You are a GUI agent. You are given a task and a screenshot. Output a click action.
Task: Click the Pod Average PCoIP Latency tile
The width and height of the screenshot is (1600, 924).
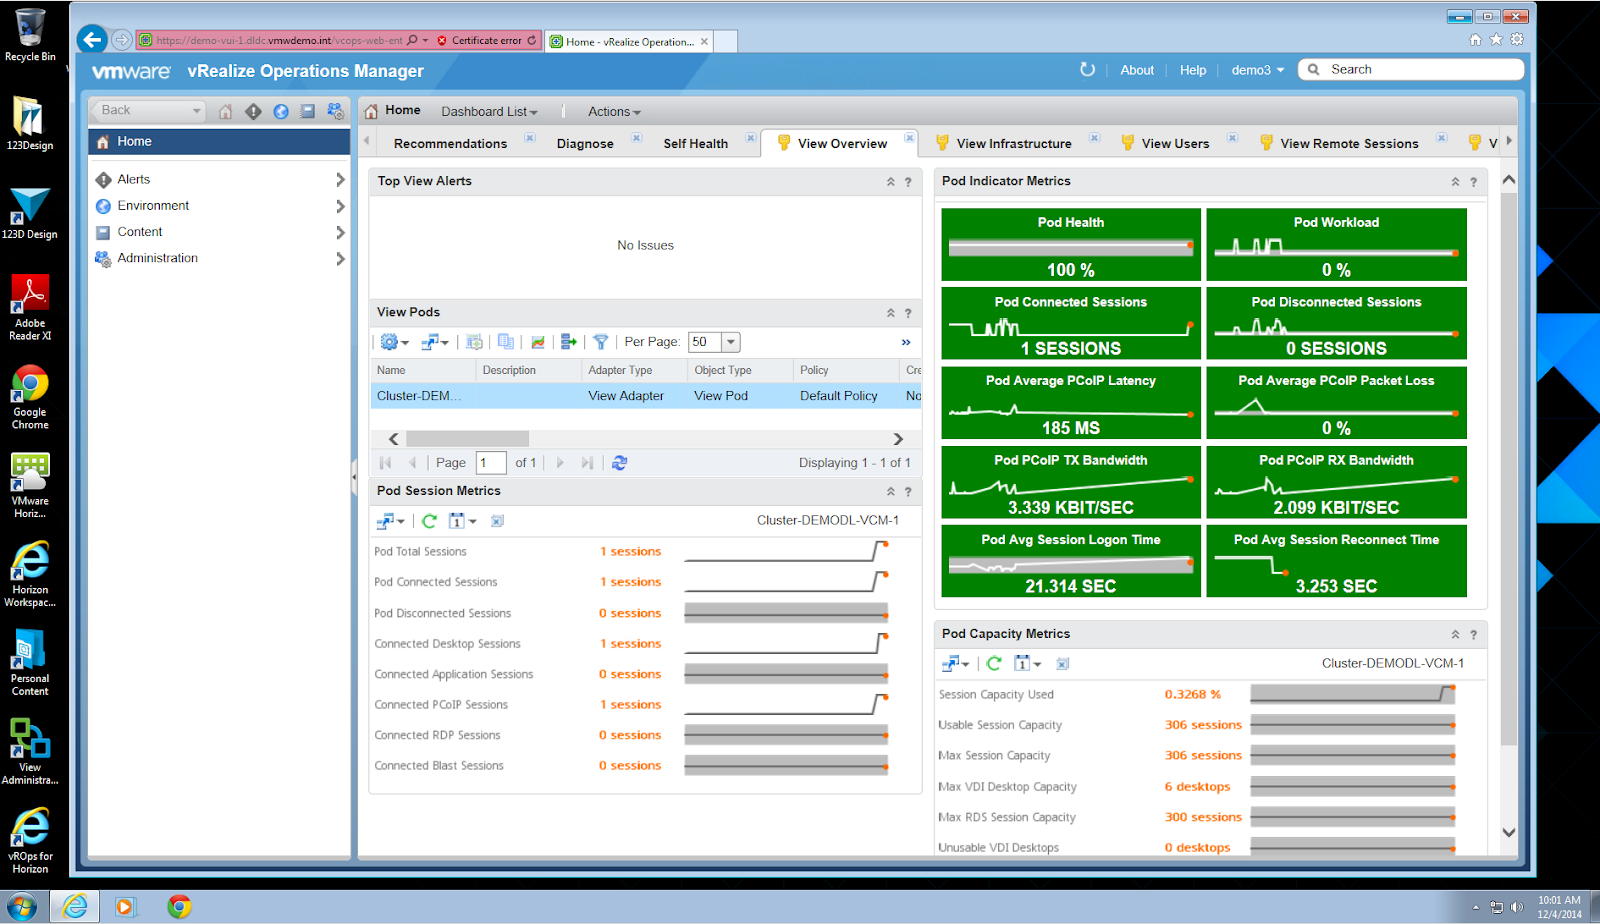(x=1071, y=403)
